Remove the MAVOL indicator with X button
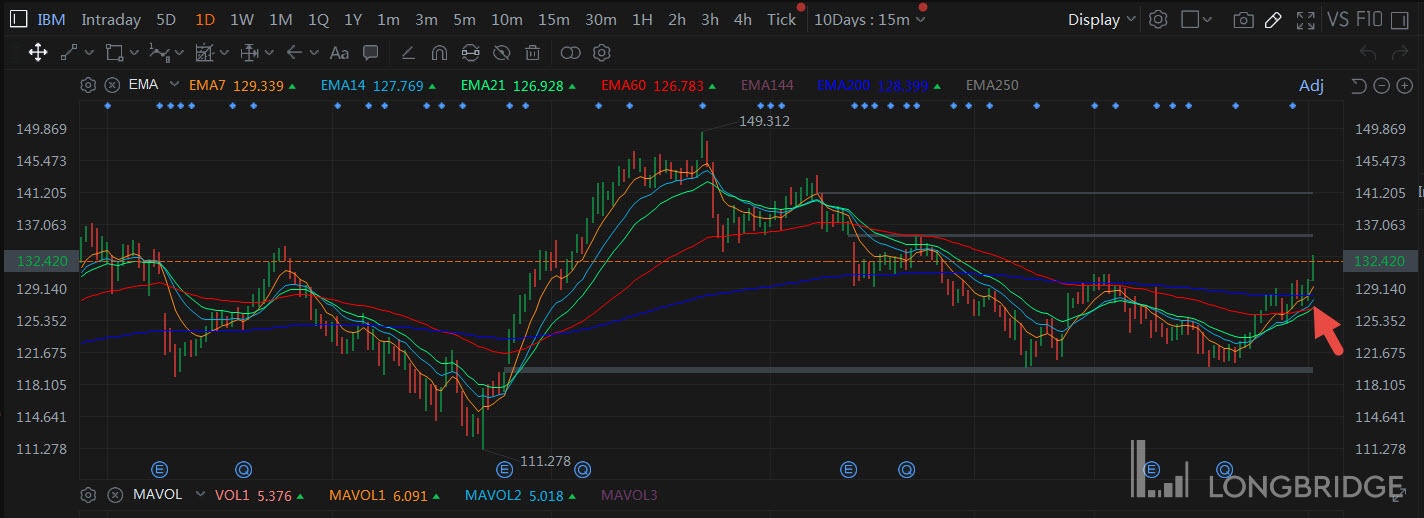Image resolution: width=1424 pixels, height=518 pixels. click(x=113, y=495)
